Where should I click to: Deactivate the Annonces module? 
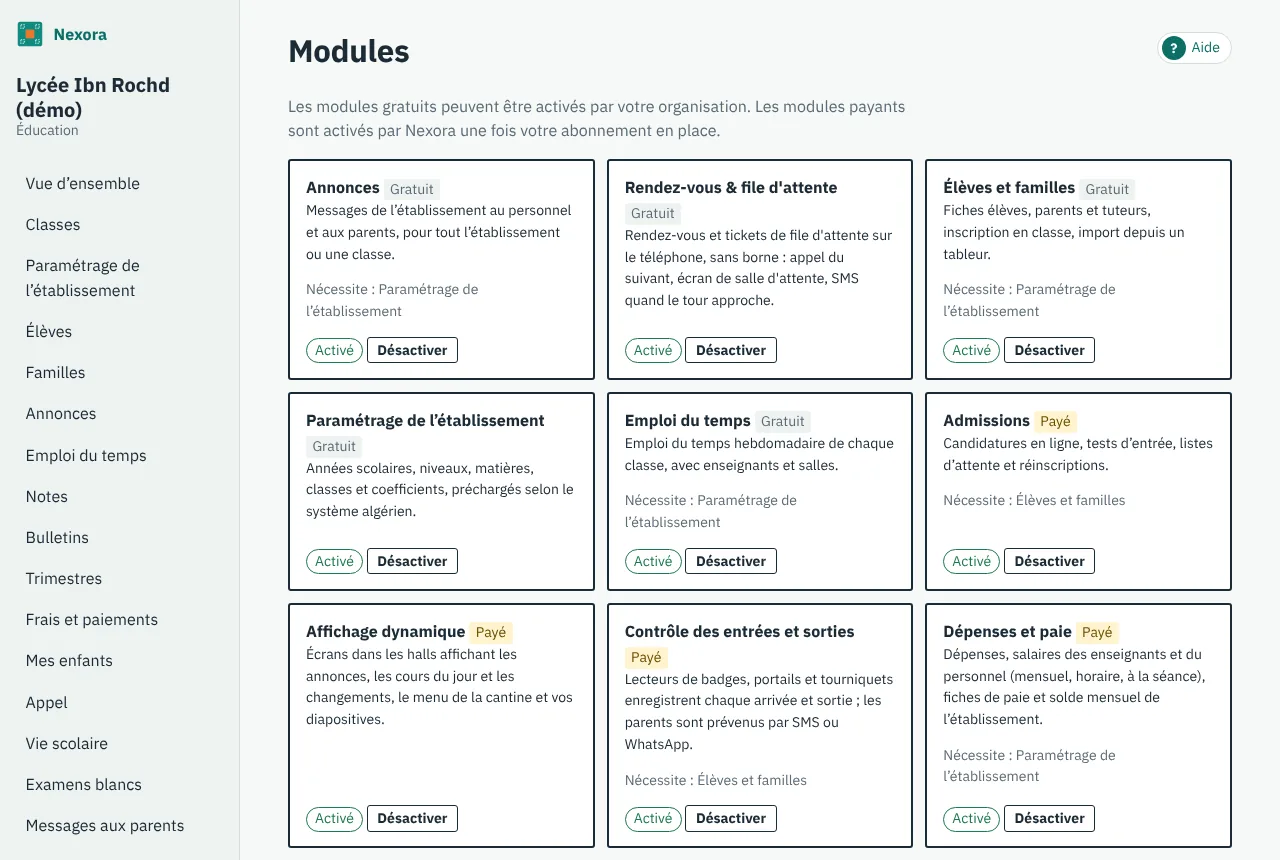click(412, 350)
